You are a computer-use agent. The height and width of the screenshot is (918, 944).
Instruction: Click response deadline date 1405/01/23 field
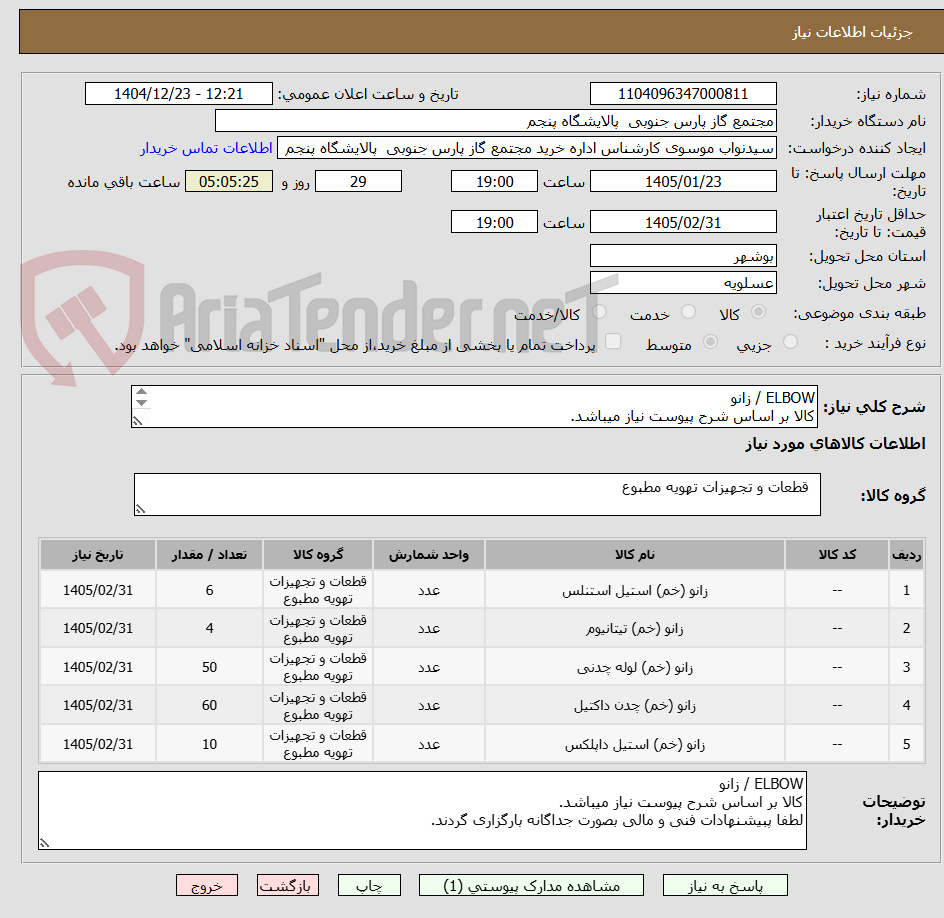(x=683, y=181)
